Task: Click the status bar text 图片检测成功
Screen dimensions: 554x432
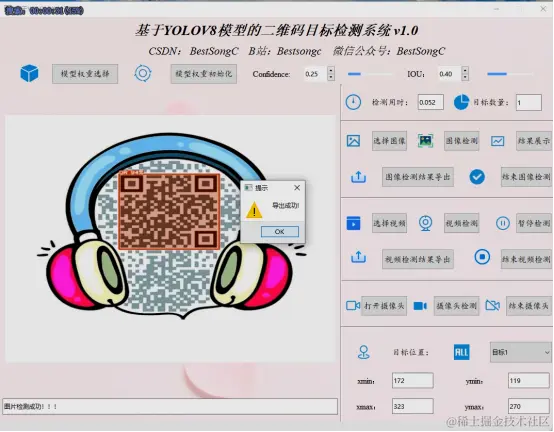Action: pyautogui.click(x=30, y=407)
